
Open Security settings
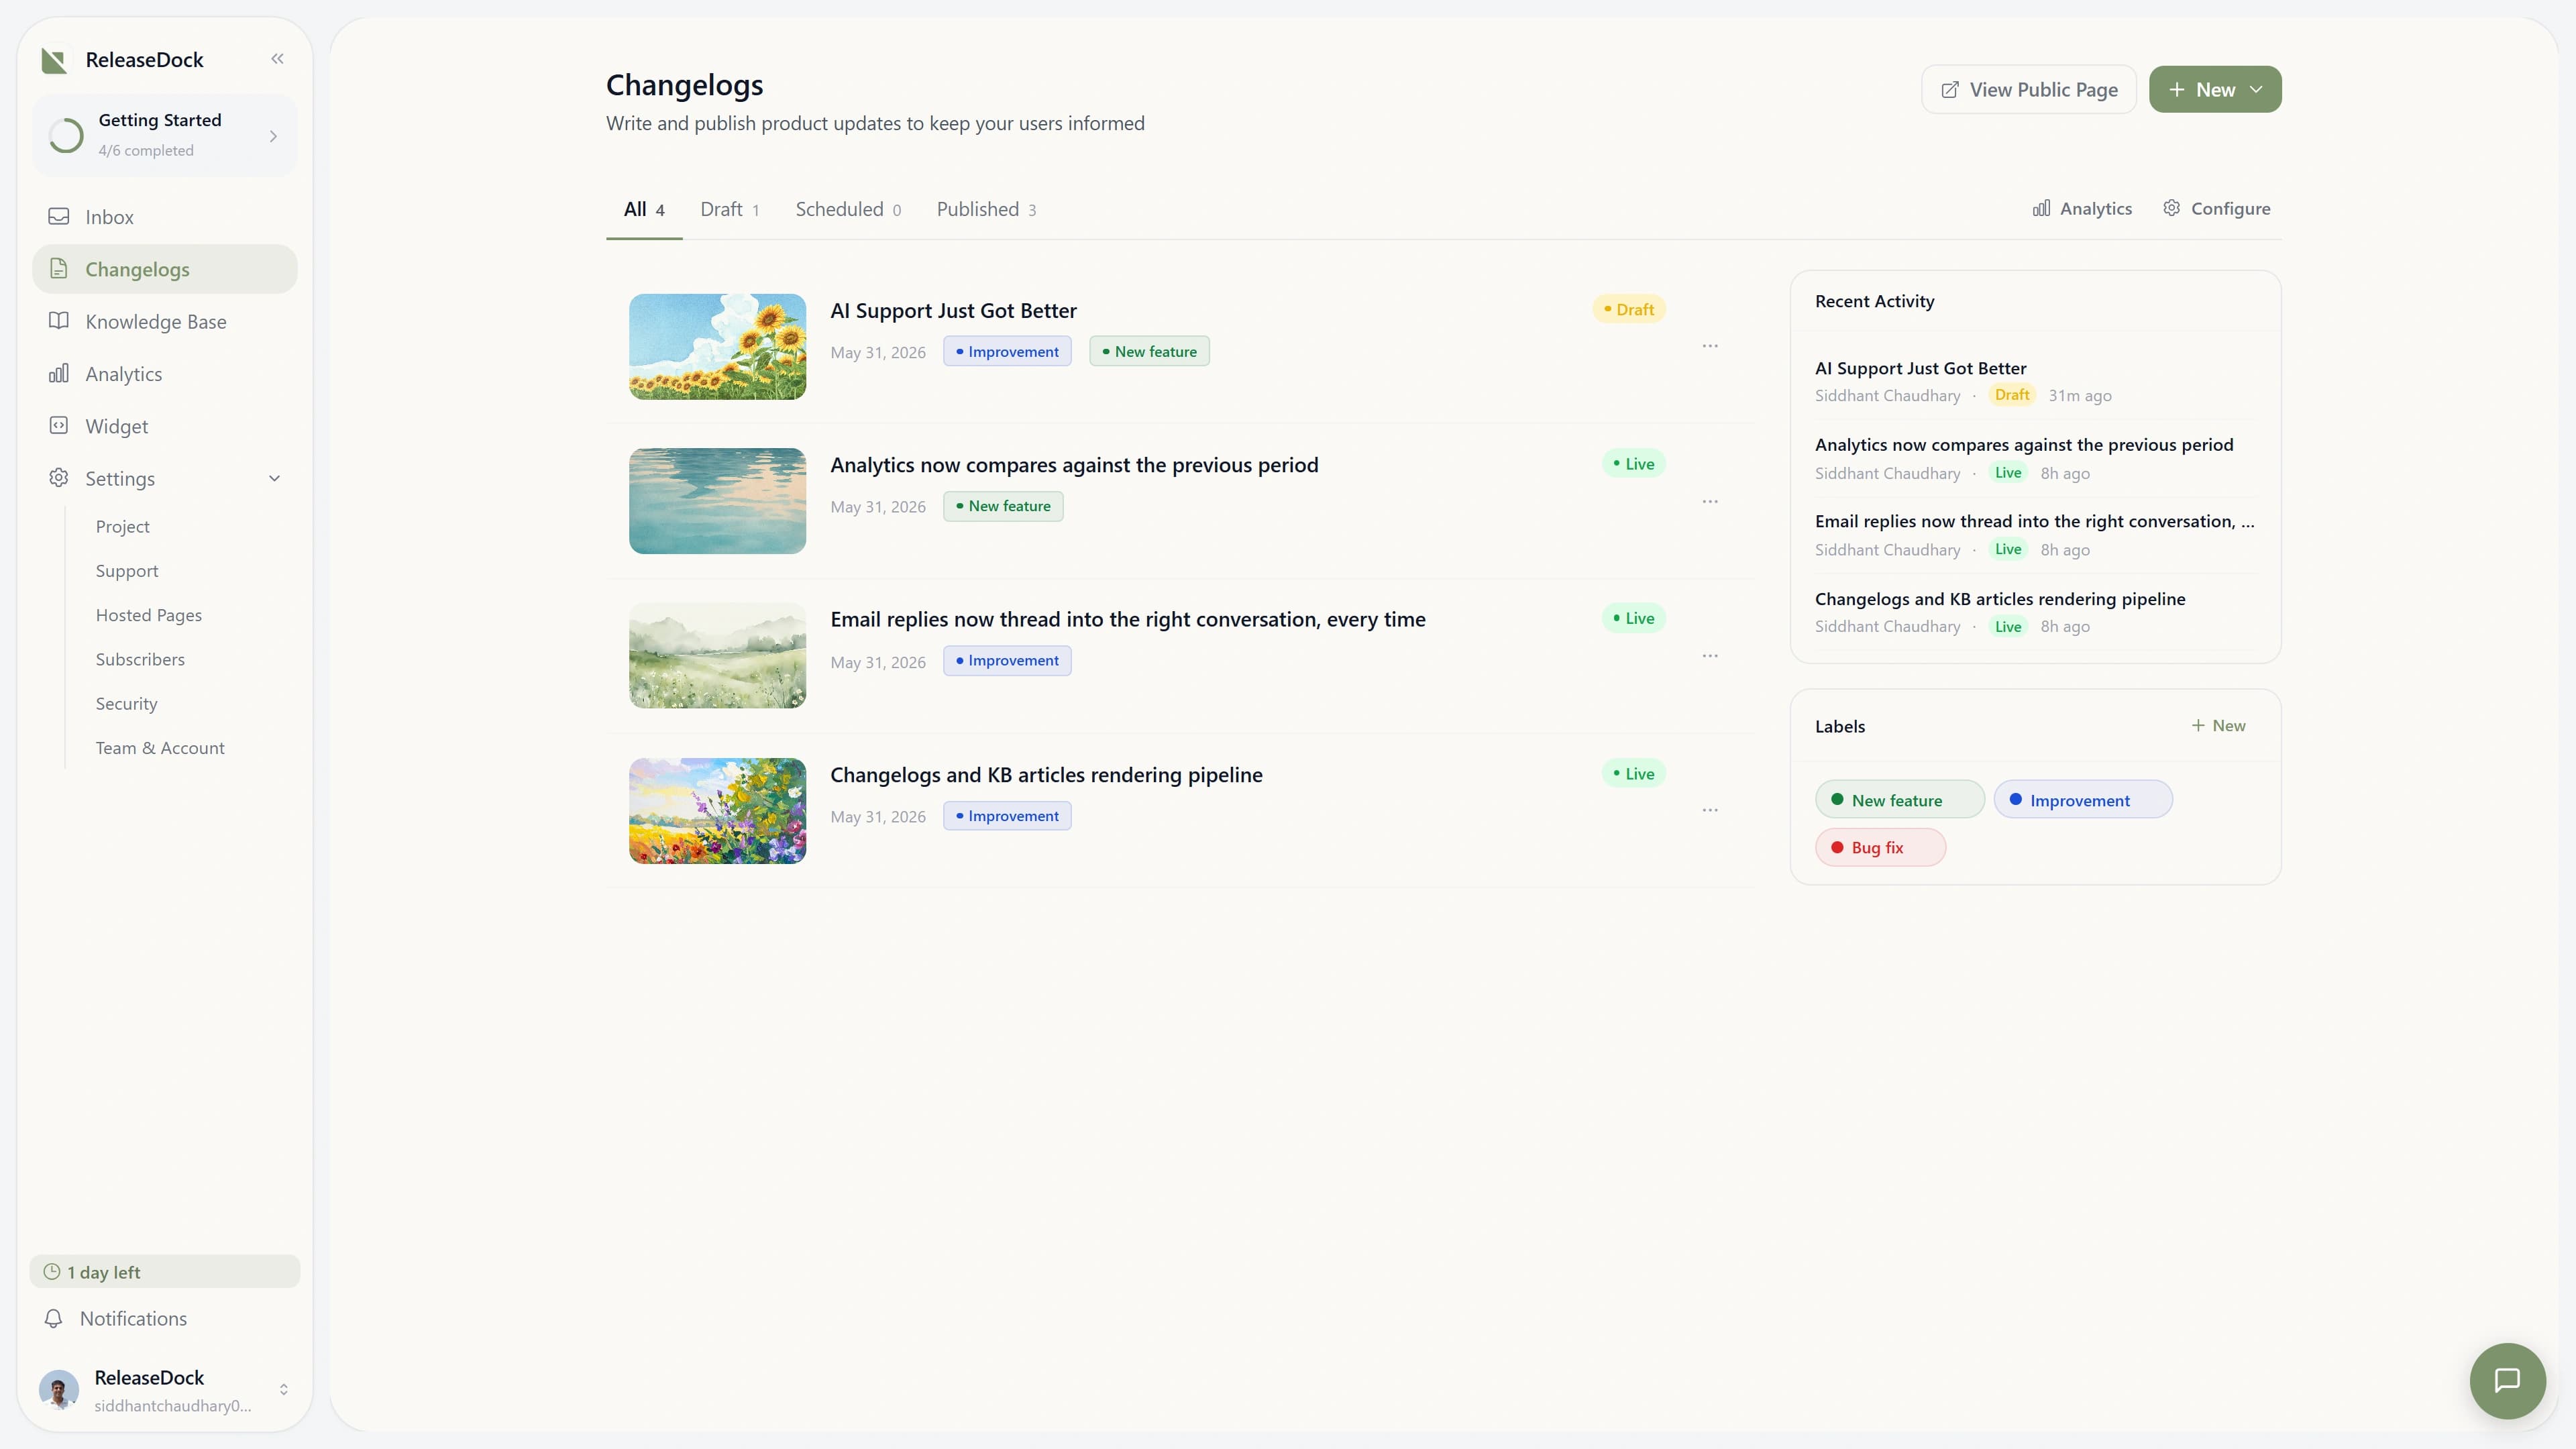point(126,703)
